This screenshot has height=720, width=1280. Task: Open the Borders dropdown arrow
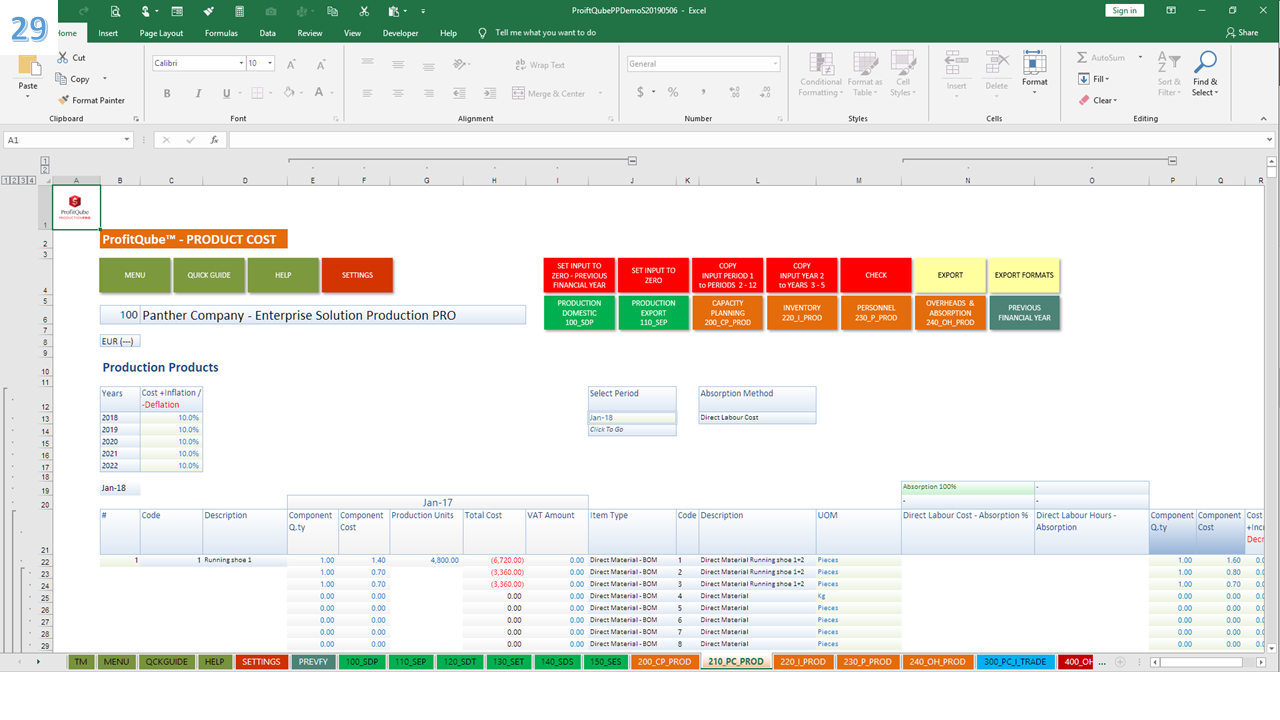(271, 93)
